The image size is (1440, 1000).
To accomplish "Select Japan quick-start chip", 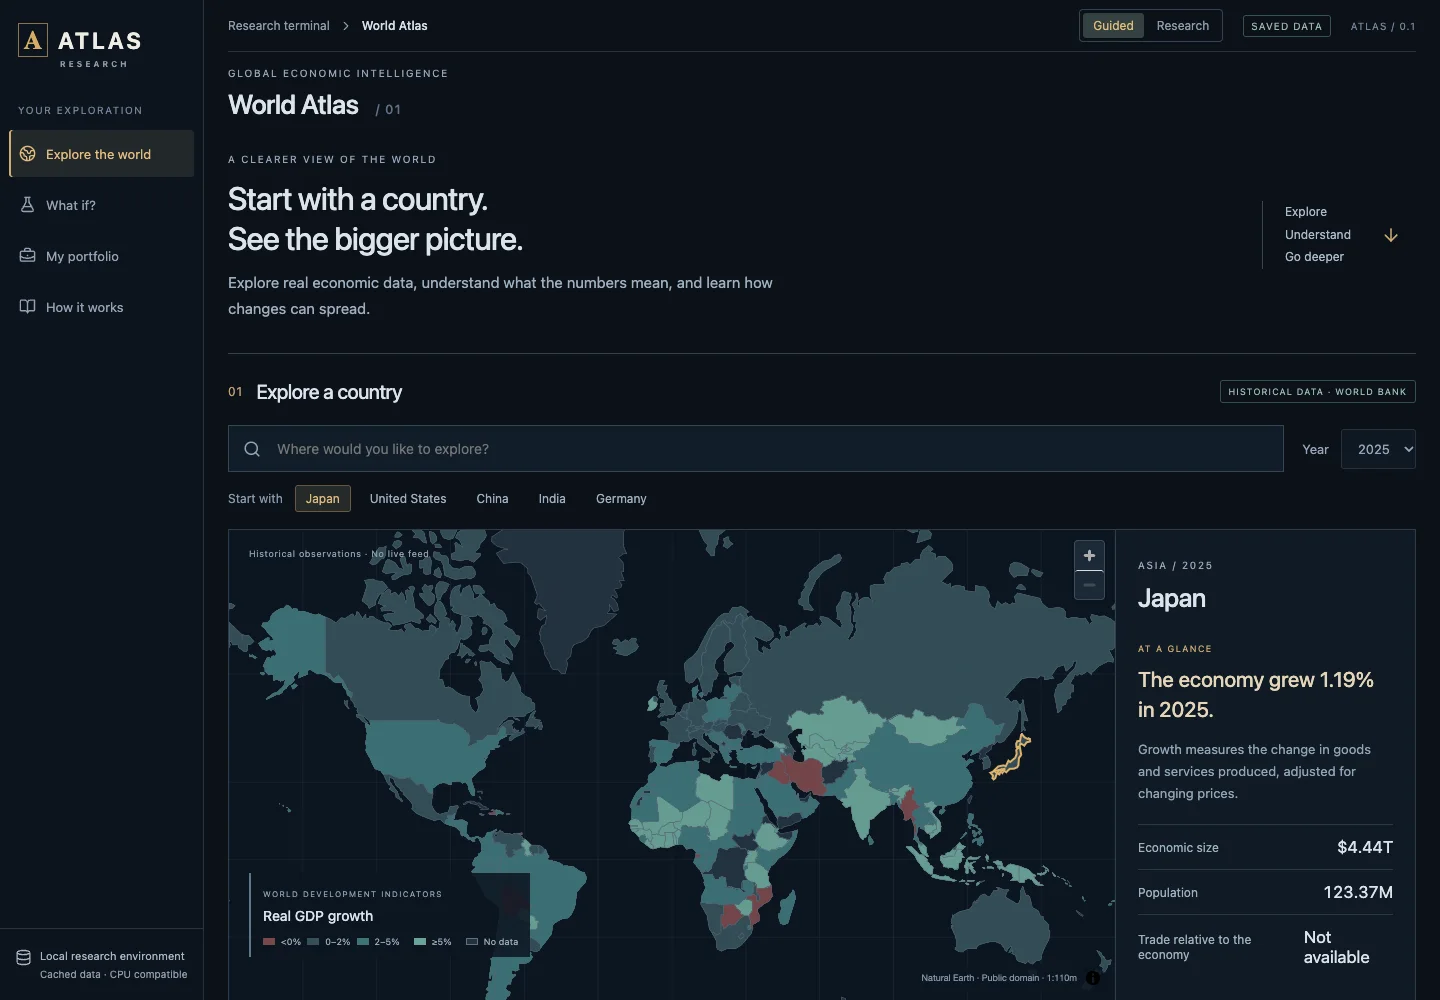I will [x=322, y=498].
